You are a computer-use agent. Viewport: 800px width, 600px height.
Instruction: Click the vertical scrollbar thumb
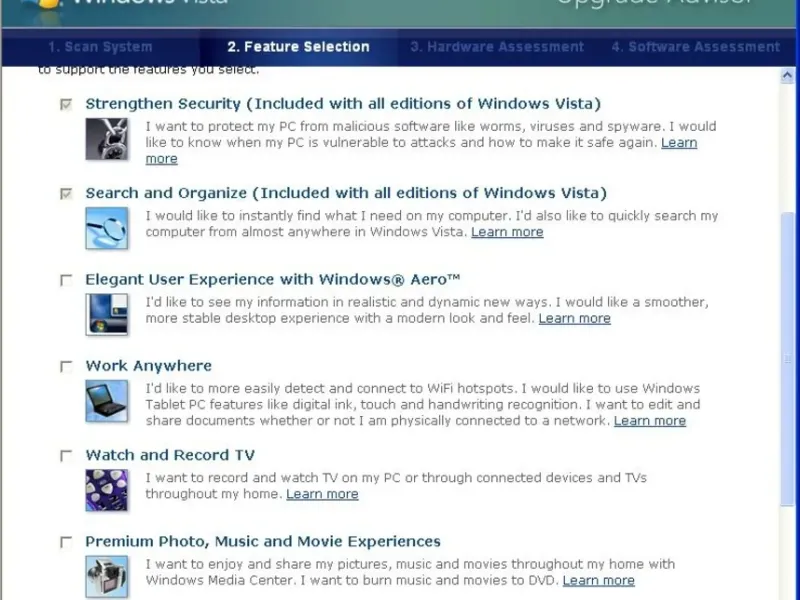point(787,359)
